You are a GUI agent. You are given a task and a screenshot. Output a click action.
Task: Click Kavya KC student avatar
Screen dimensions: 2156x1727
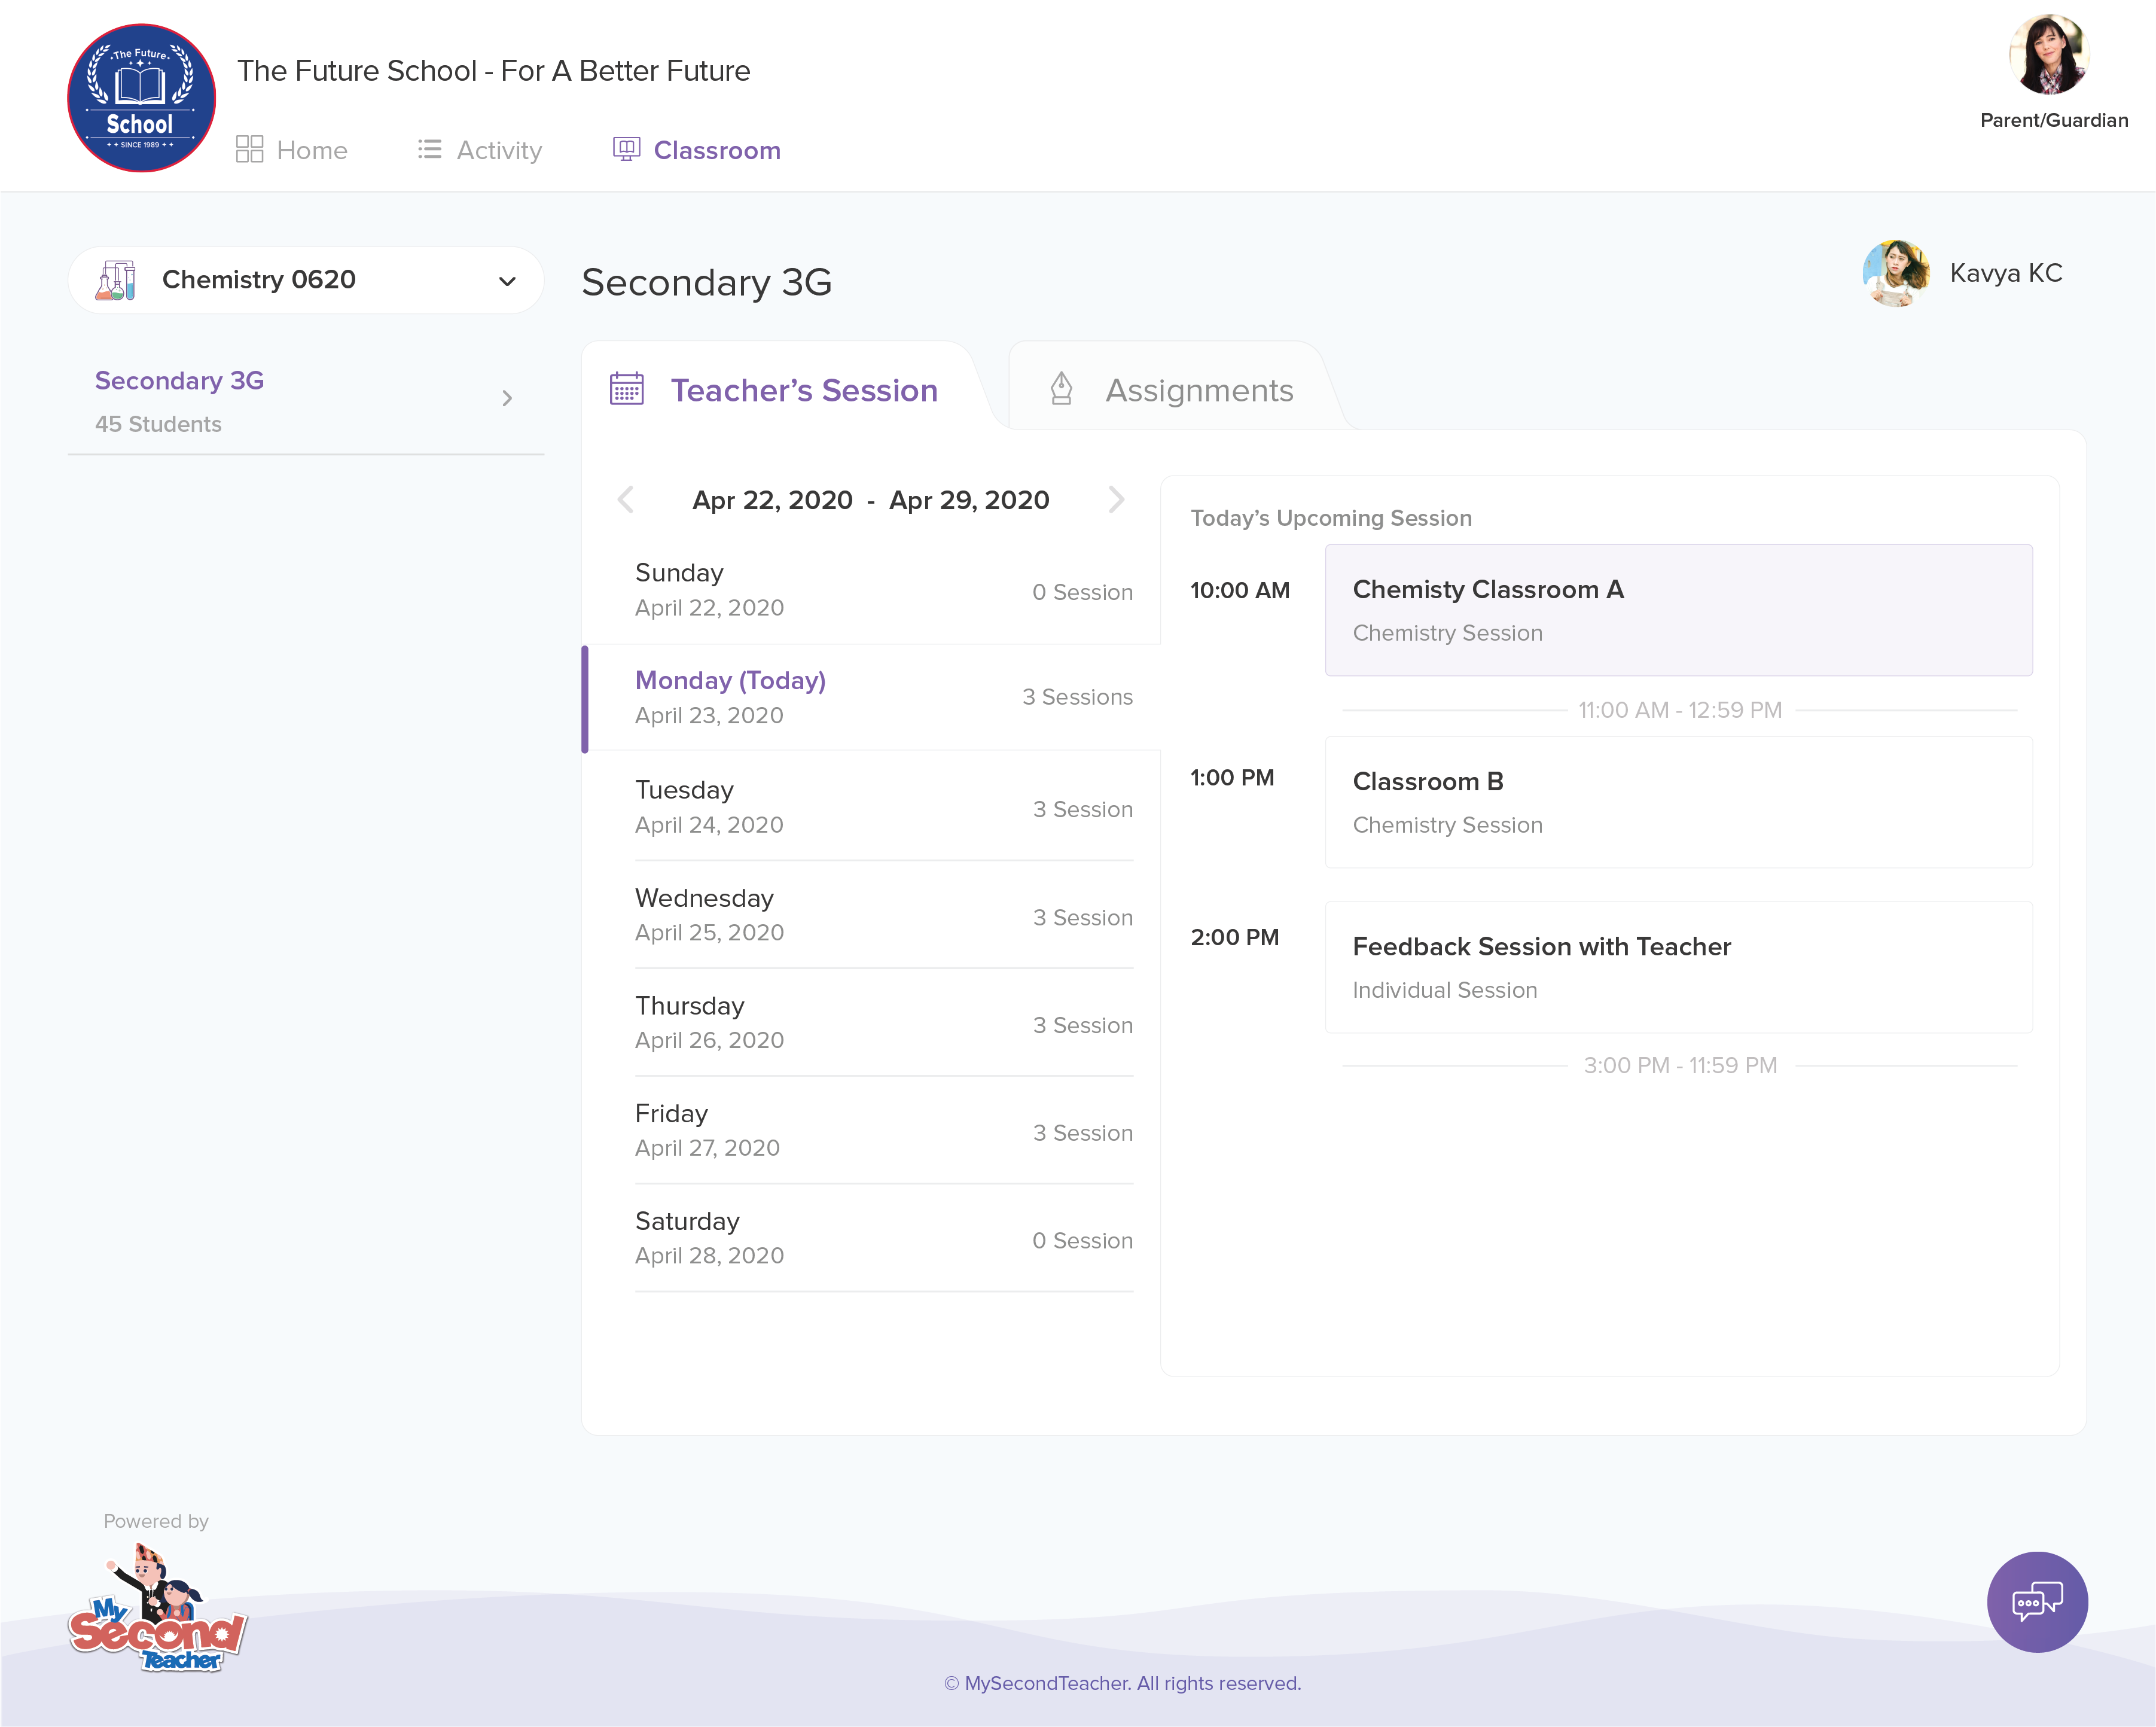point(1895,273)
